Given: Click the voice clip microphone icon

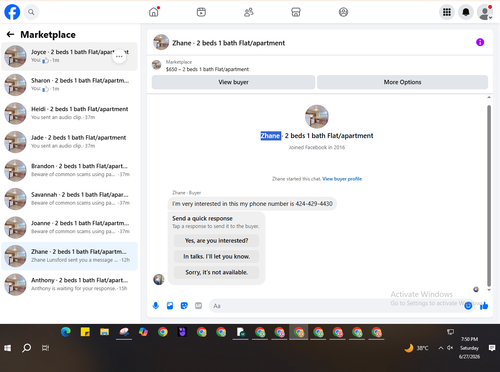Looking at the screenshot, I should [x=156, y=306].
